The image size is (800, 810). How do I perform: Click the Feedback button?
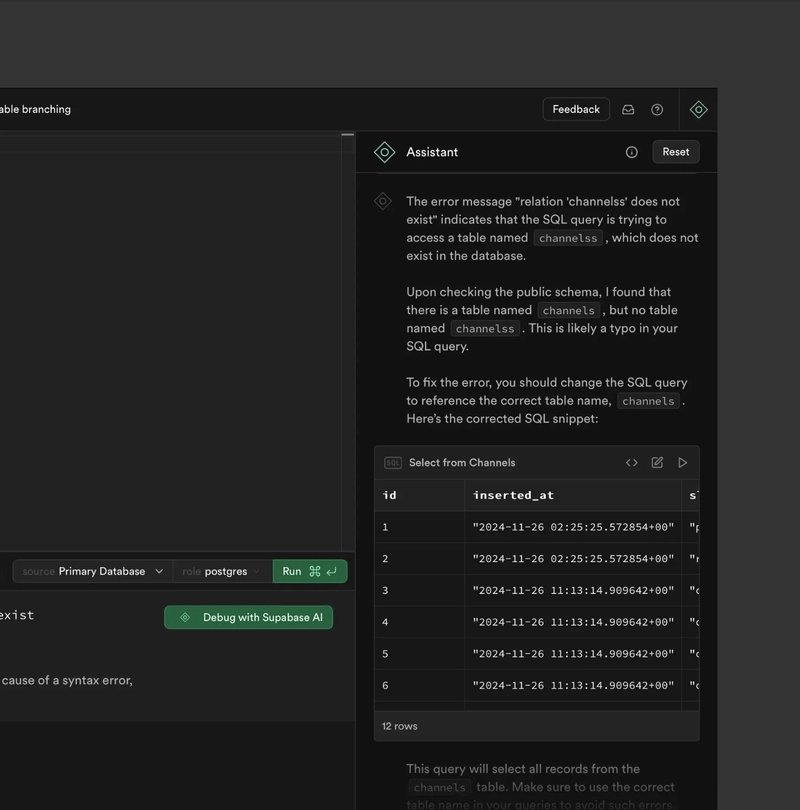[576, 110]
